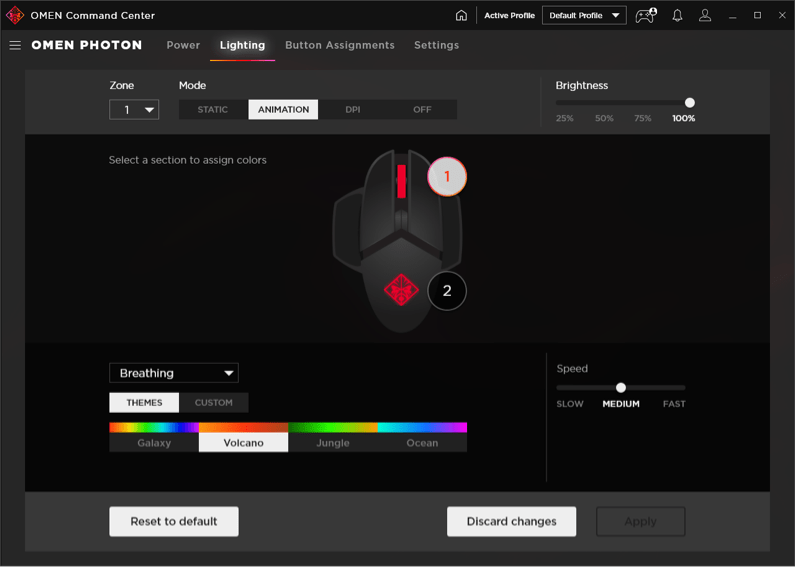
Task: Maximize the OMEN Command Center window
Action: point(757,16)
